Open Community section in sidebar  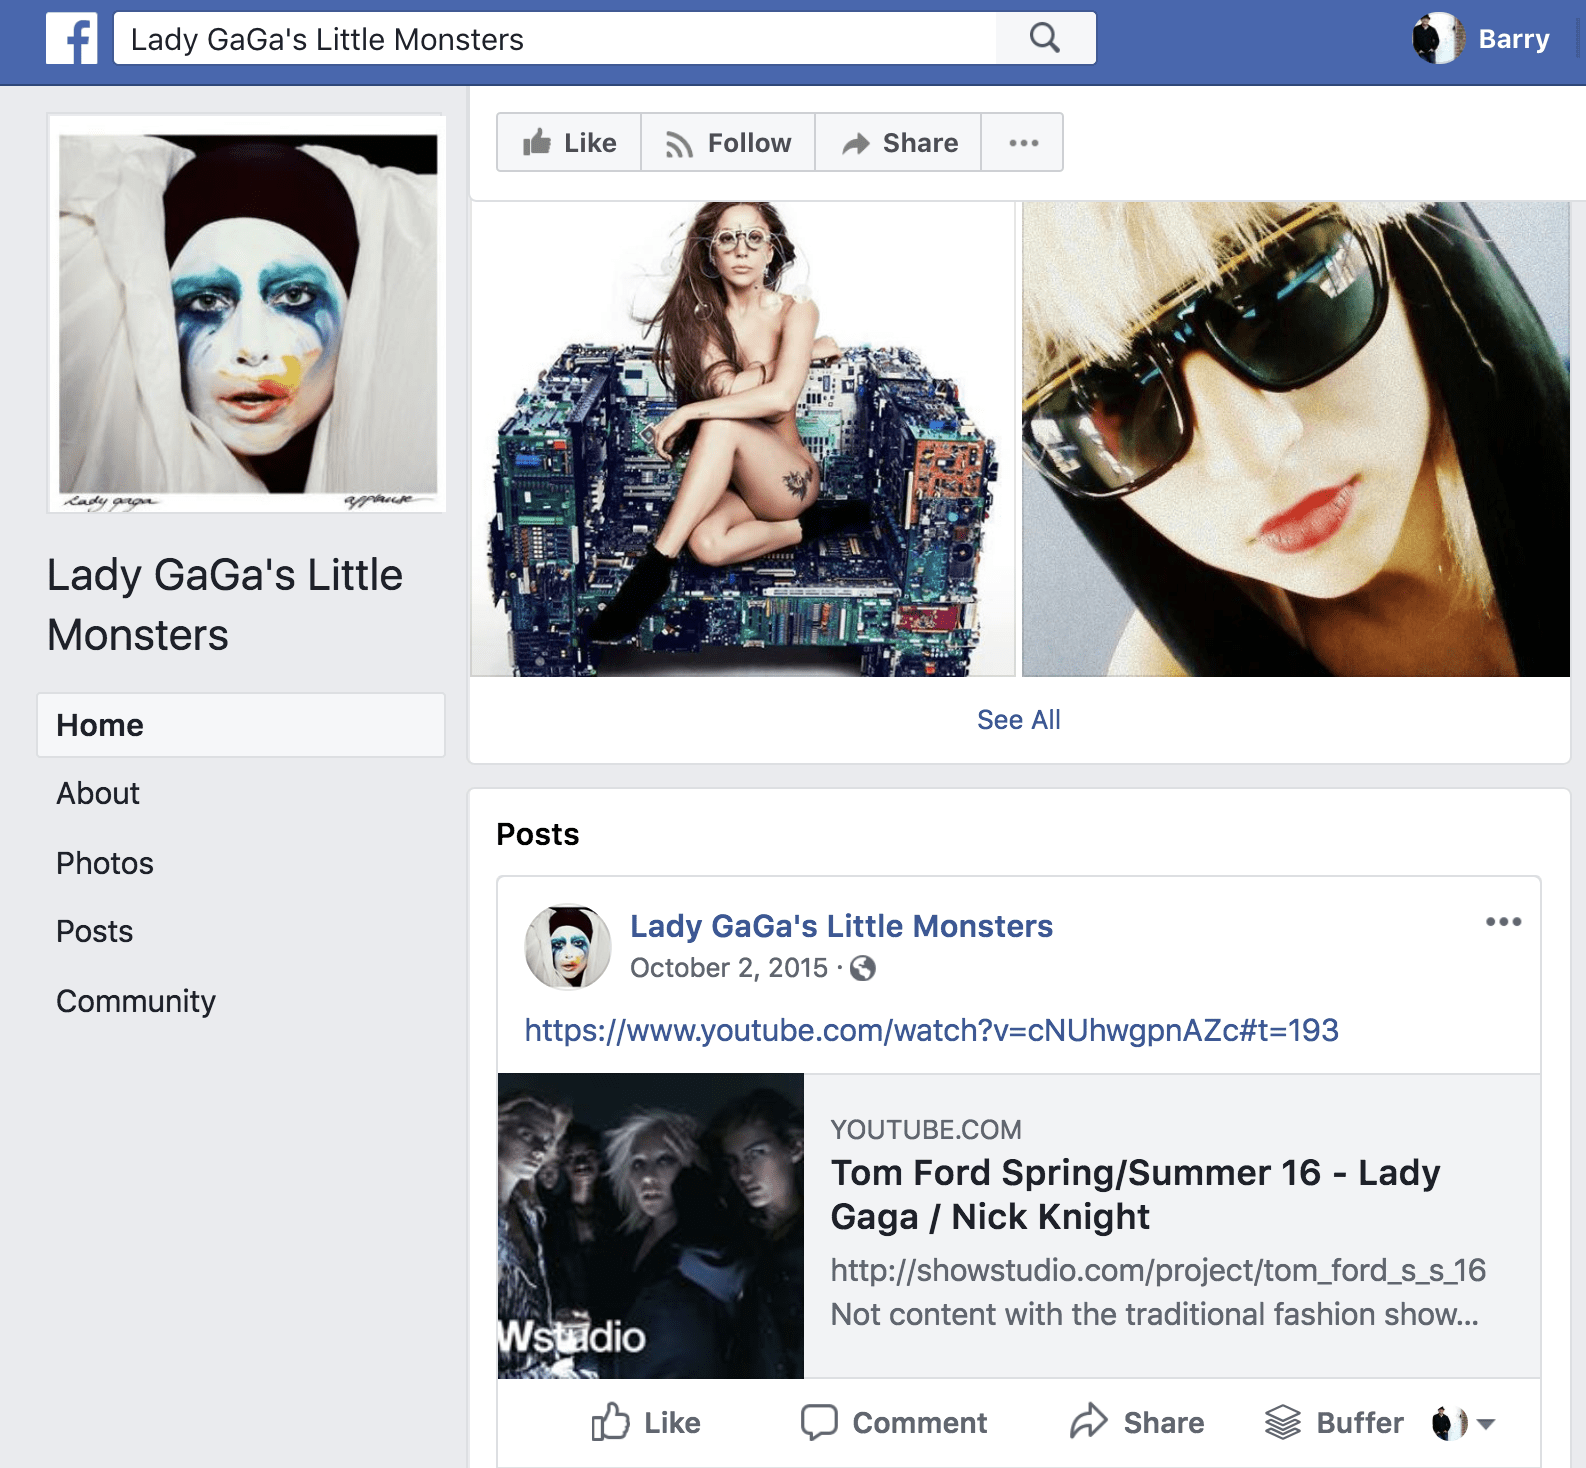(136, 1001)
